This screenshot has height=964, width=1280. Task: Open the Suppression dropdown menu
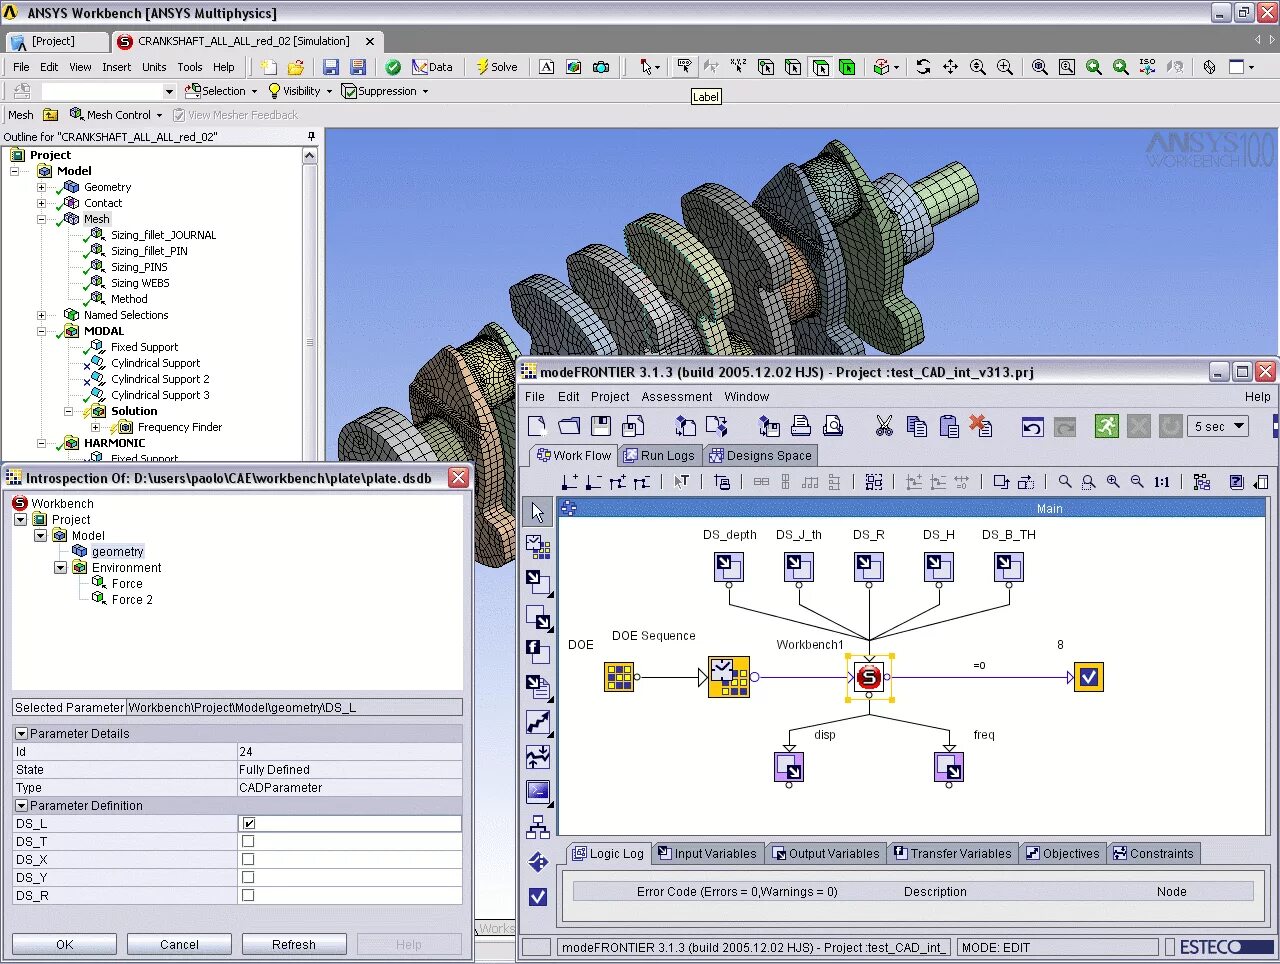(385, 91)
